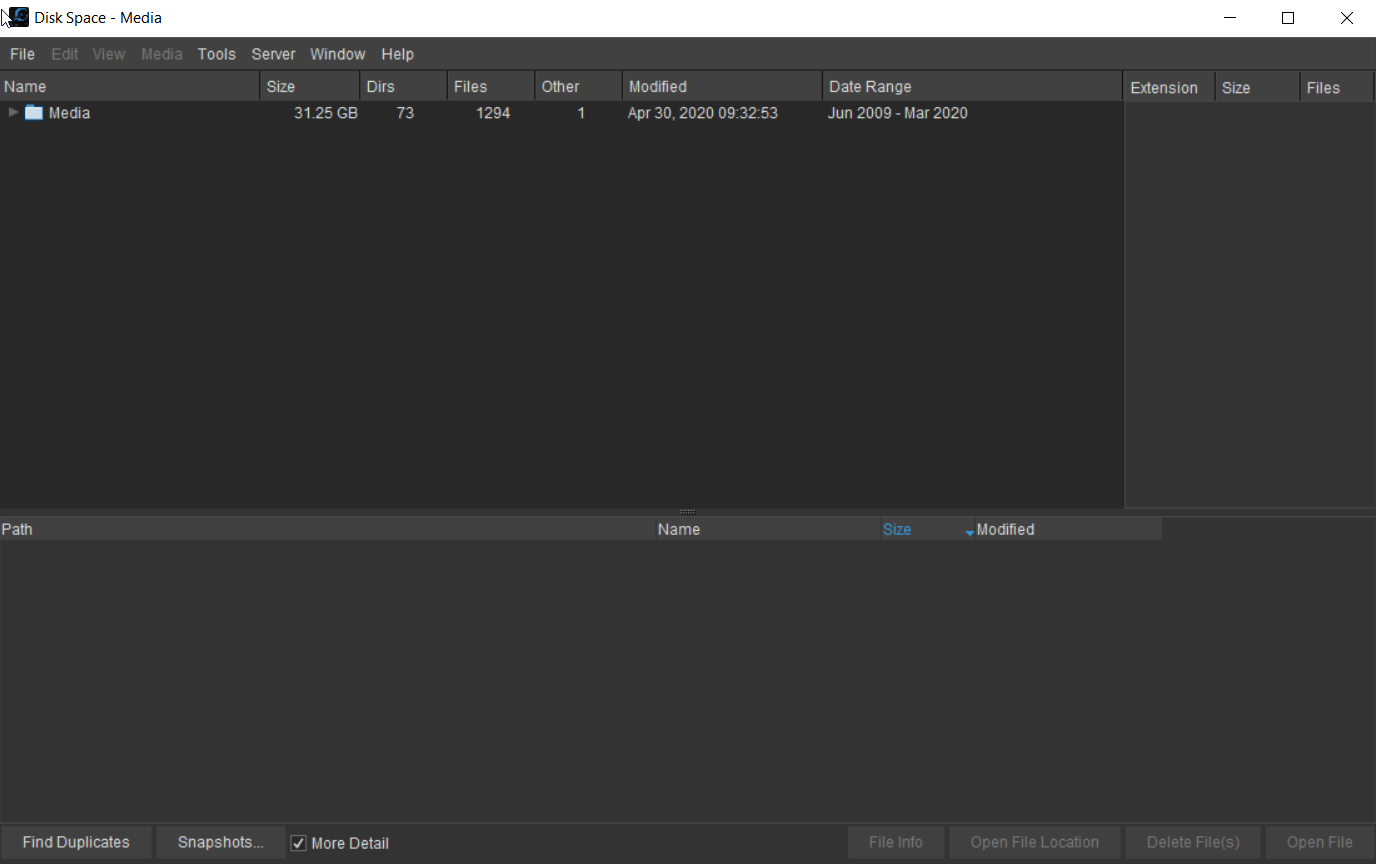Click the Size header in extension panel
The image size is (1376, 864).
(1258, 88)
